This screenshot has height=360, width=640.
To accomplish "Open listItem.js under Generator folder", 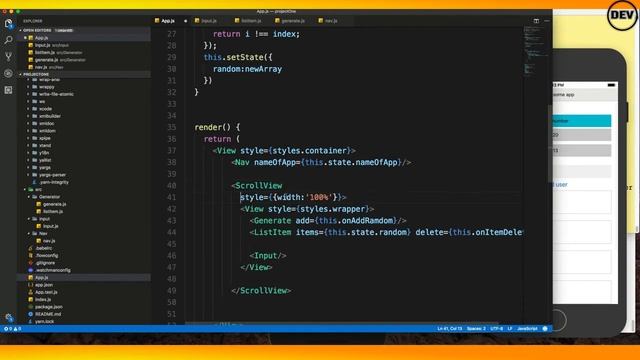I will (x=53, y=211).
